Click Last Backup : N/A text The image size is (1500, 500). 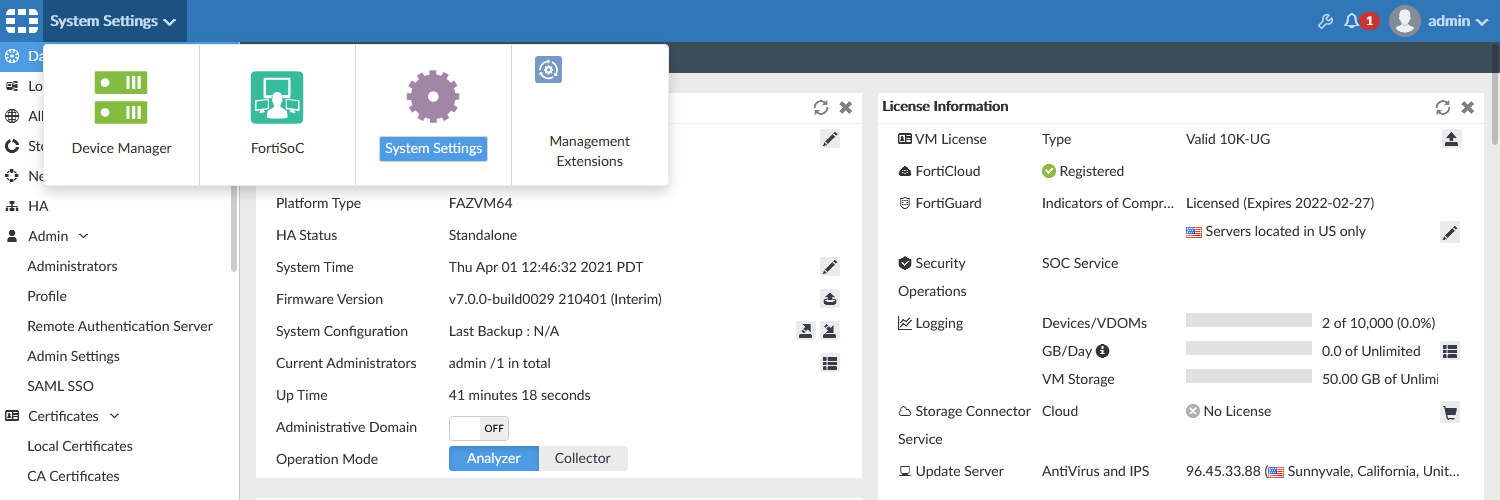coord(504,331)
